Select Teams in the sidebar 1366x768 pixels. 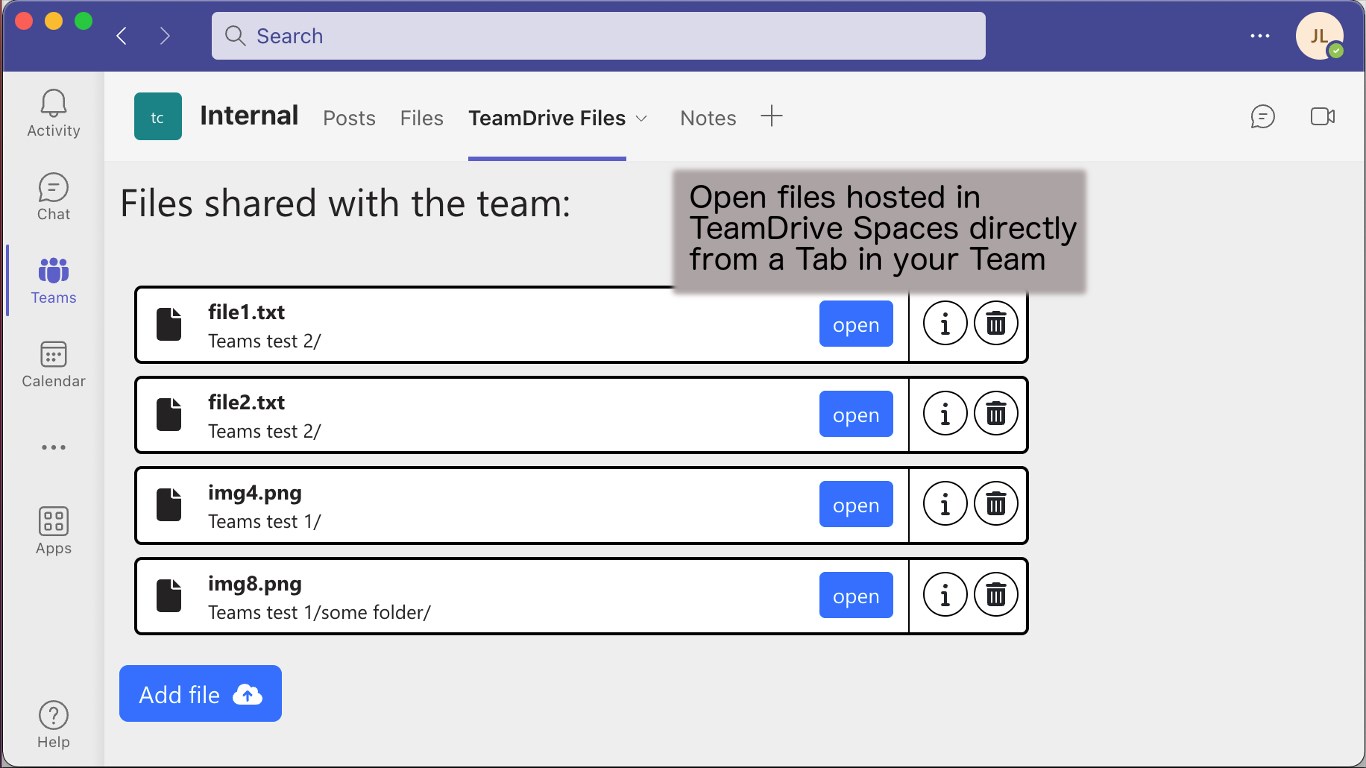53,280
